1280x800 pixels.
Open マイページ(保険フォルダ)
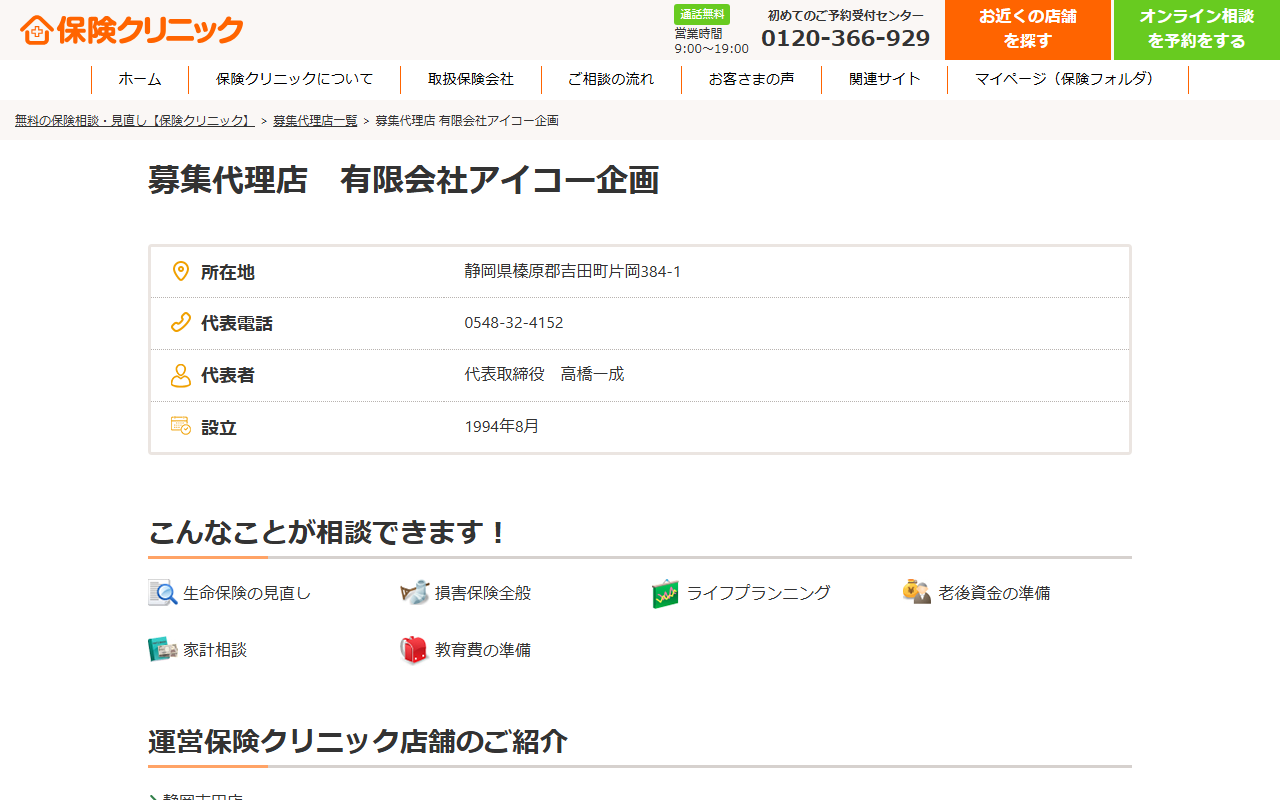pyautogui.click(x=1068, y=79)
